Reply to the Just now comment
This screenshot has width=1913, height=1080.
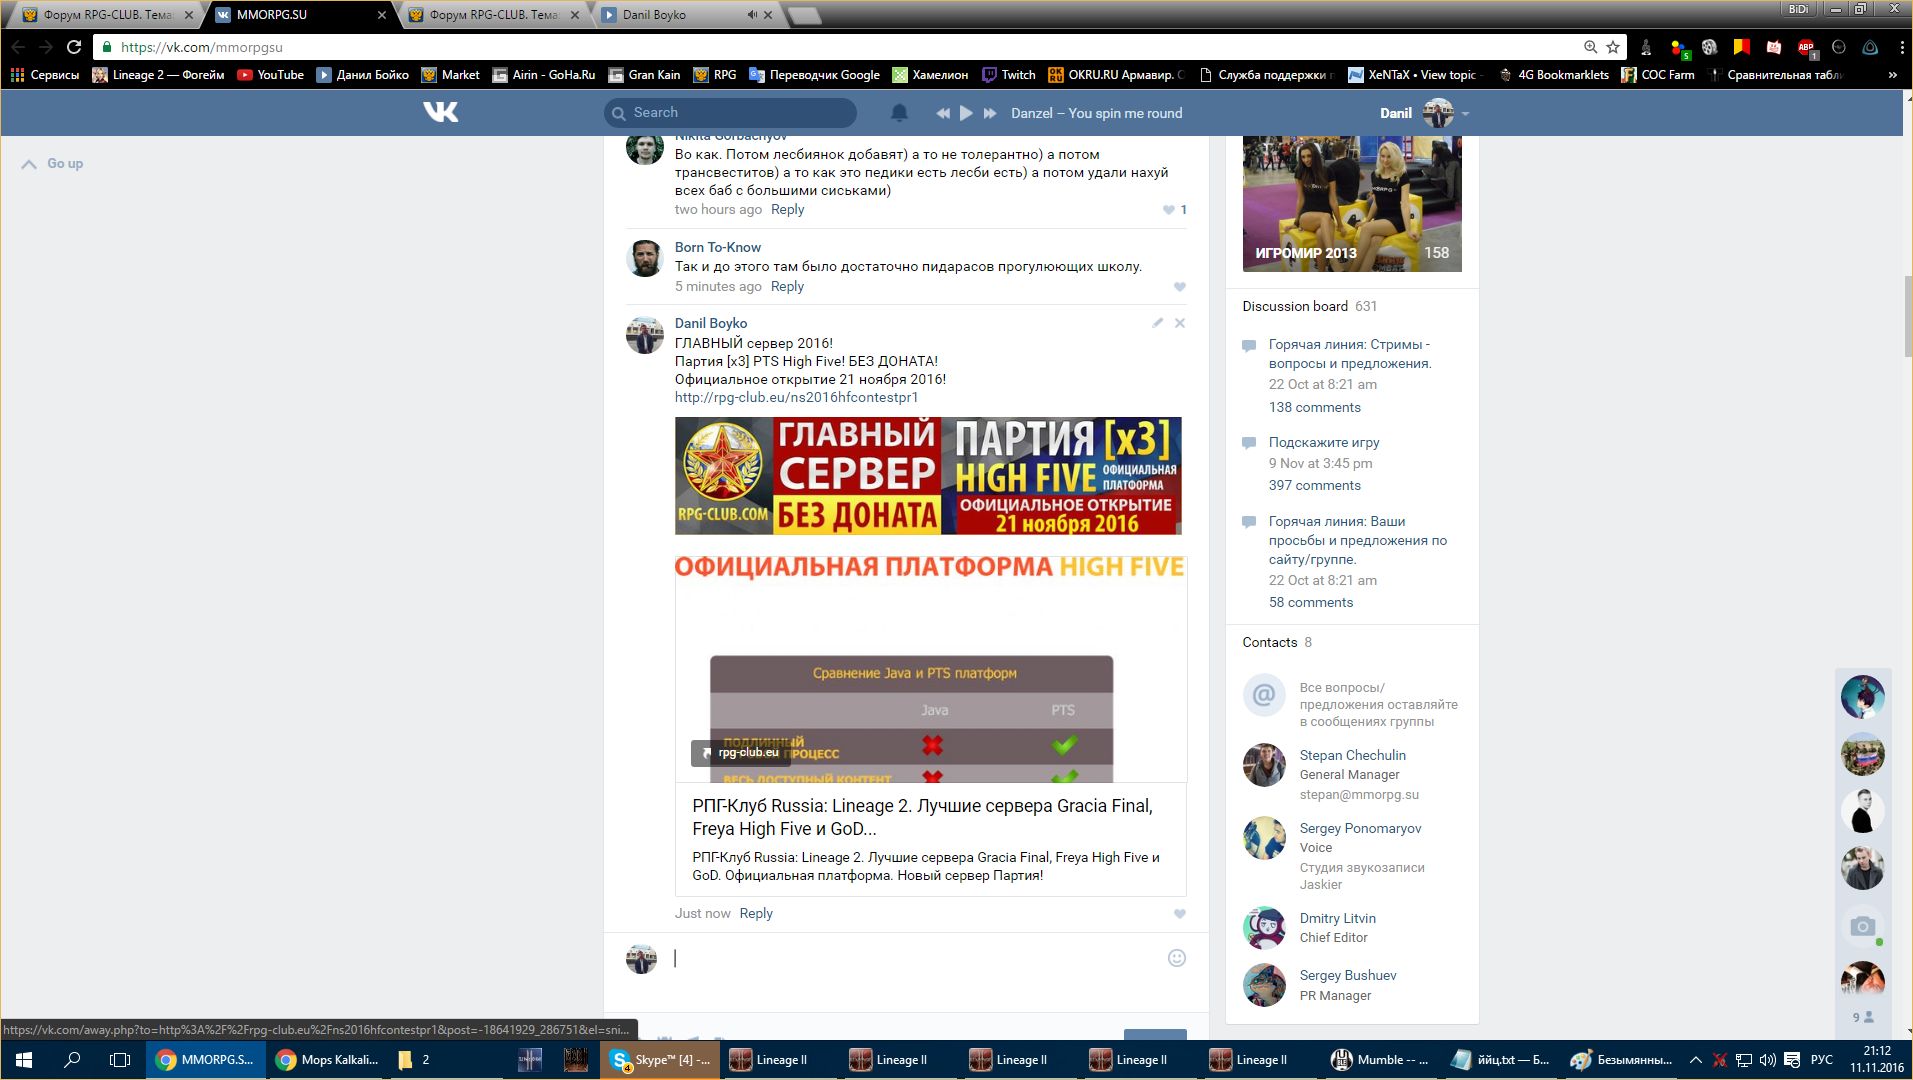[756, 913]
